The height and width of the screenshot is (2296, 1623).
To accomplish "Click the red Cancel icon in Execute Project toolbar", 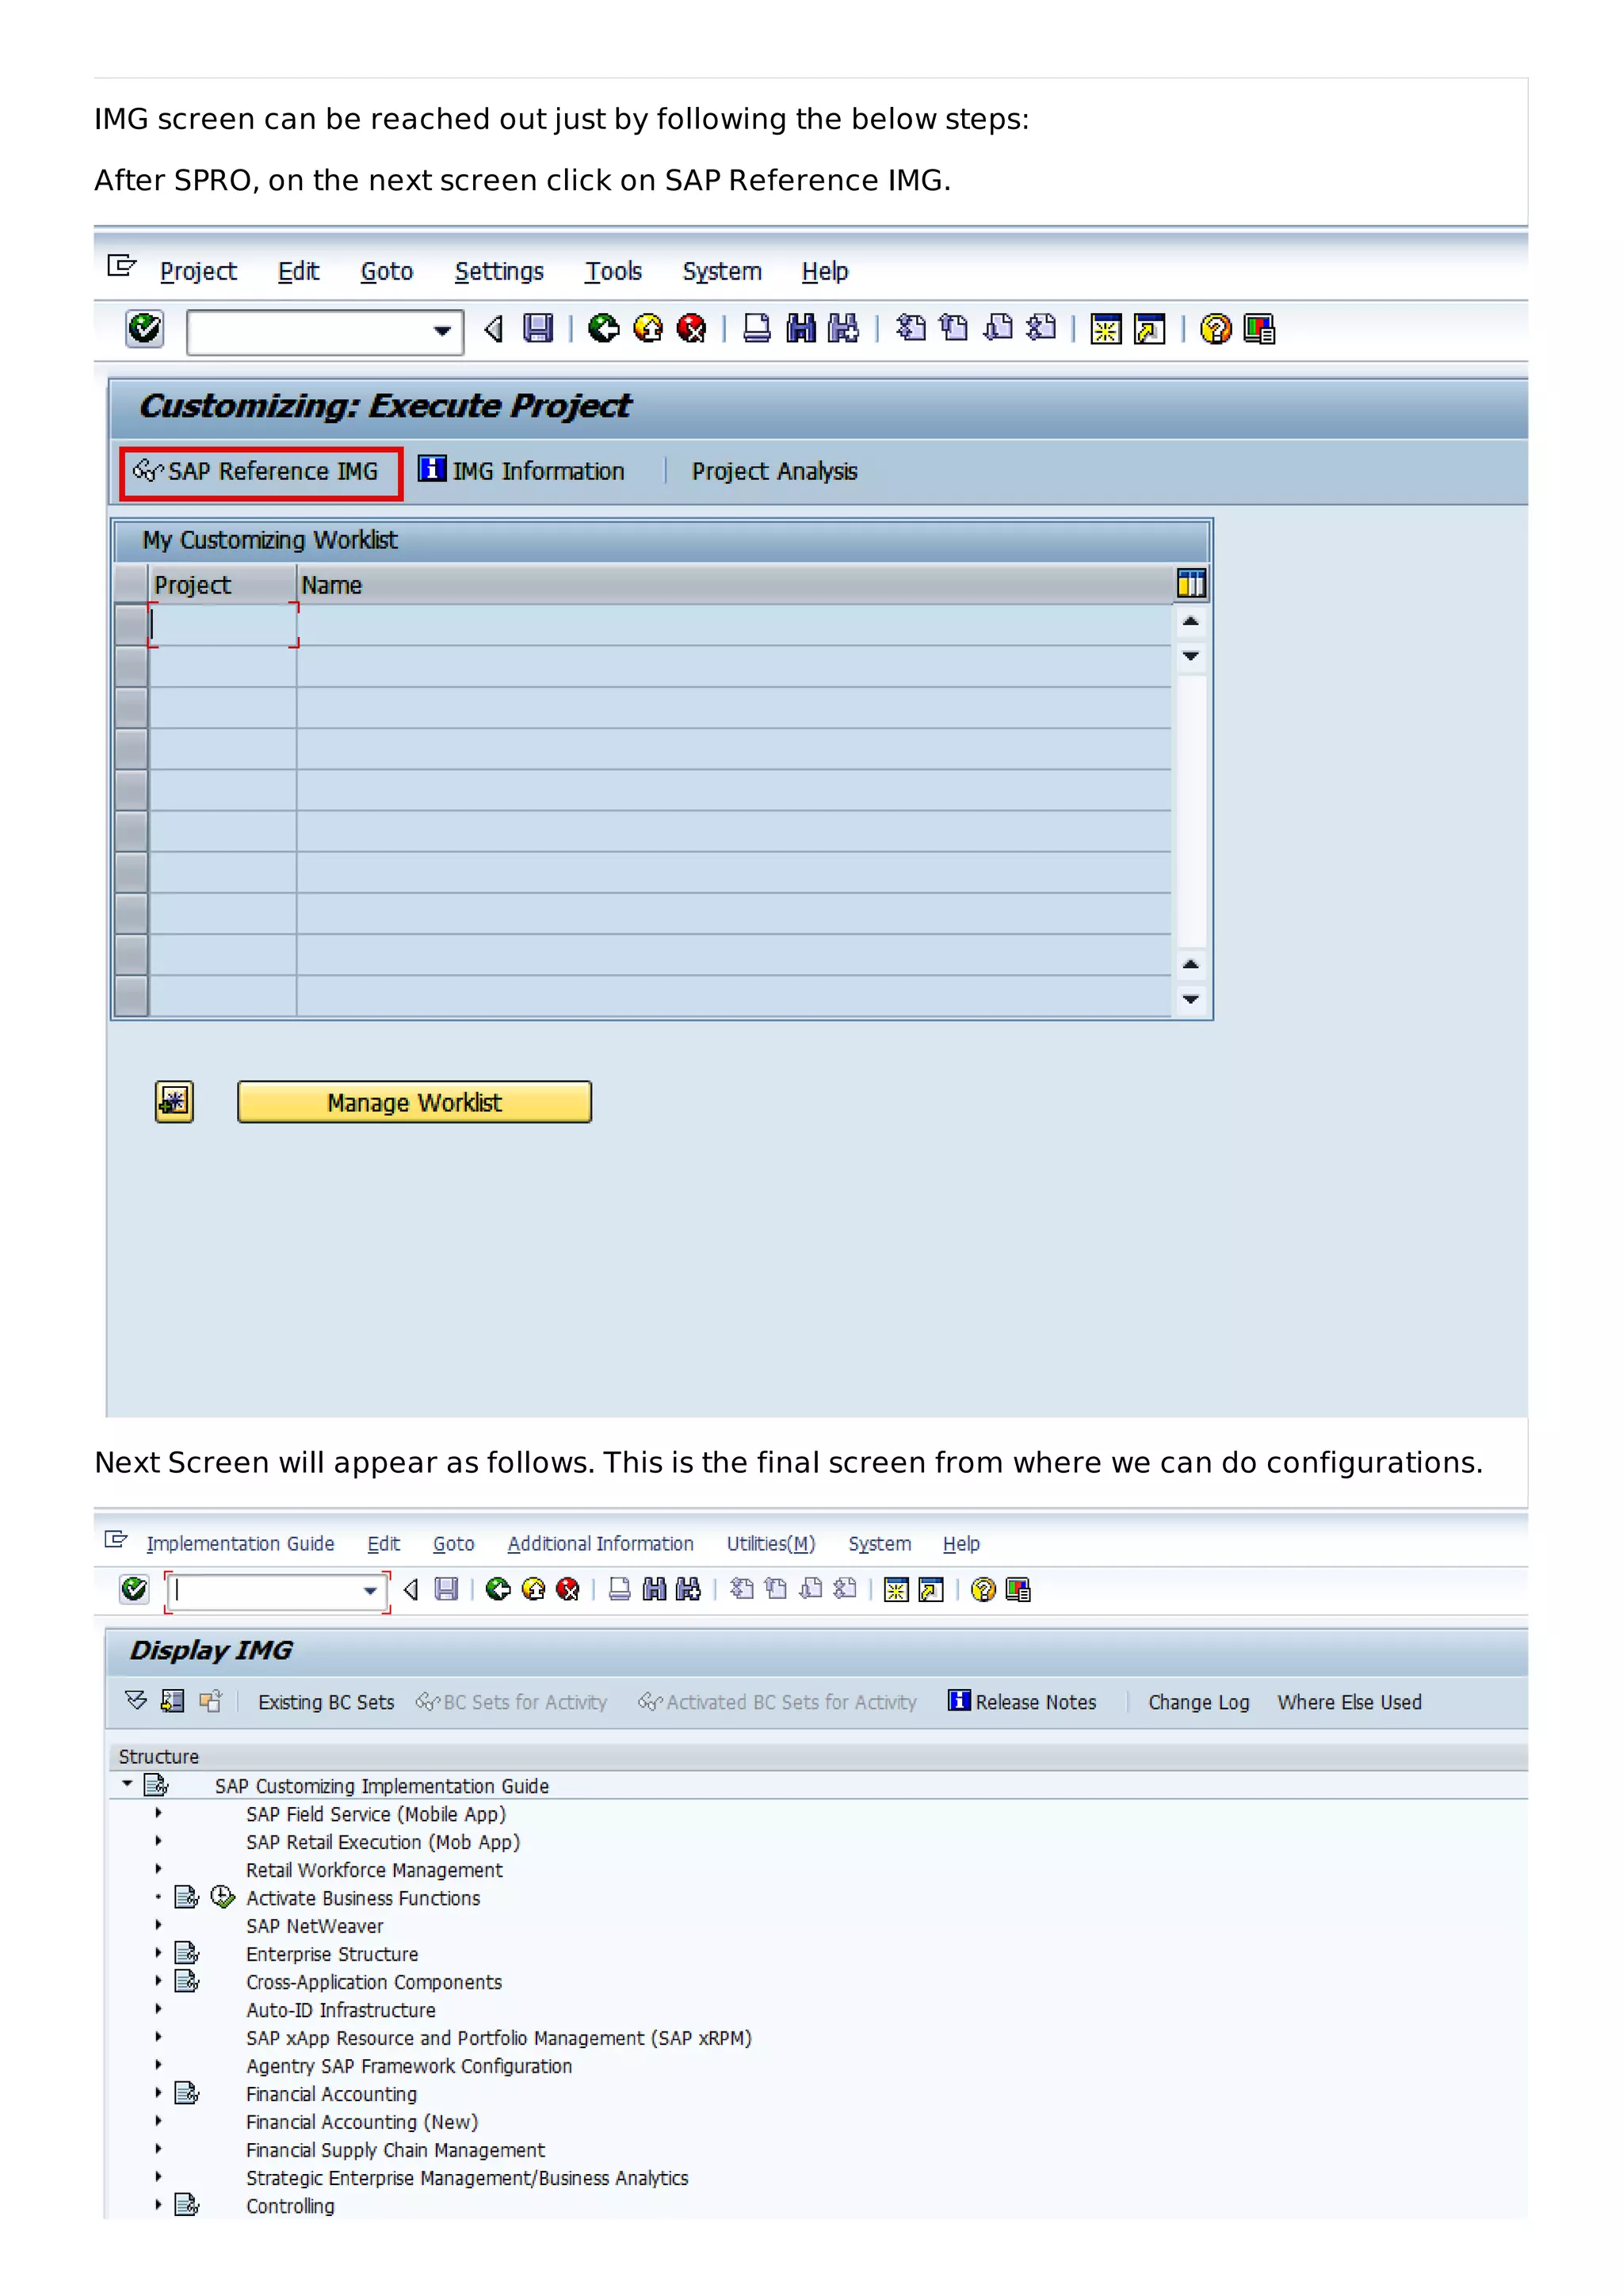I will pyautogui.click(x=691, y=328).
